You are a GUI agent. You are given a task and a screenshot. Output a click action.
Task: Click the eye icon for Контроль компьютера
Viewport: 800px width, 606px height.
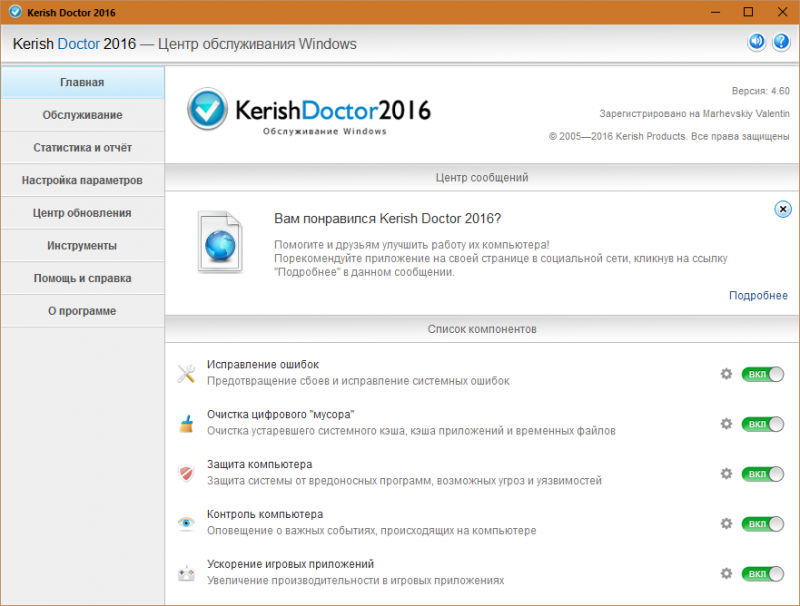coord(186,523)
